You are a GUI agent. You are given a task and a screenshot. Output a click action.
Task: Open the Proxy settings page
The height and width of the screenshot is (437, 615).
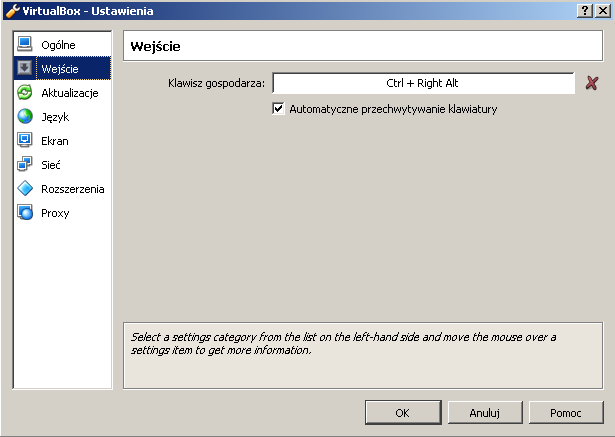62,213
